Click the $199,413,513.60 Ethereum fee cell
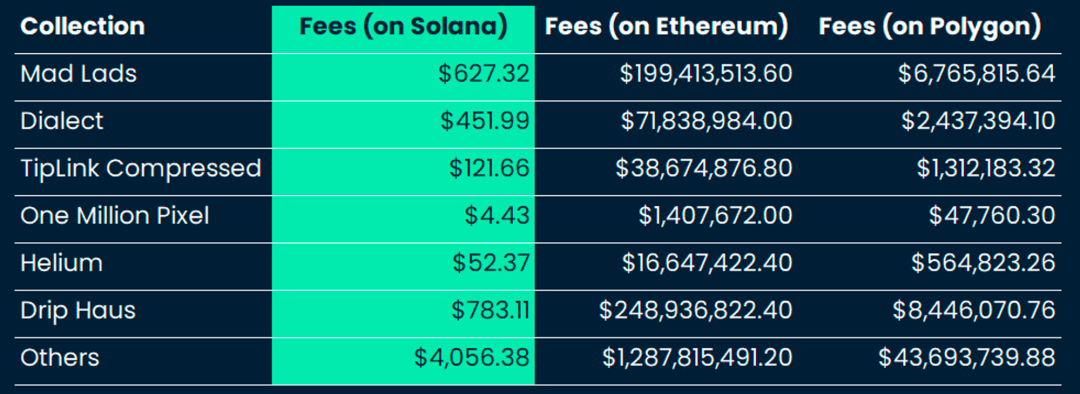This screenshot has width=1080, height=394. [706, 74]
